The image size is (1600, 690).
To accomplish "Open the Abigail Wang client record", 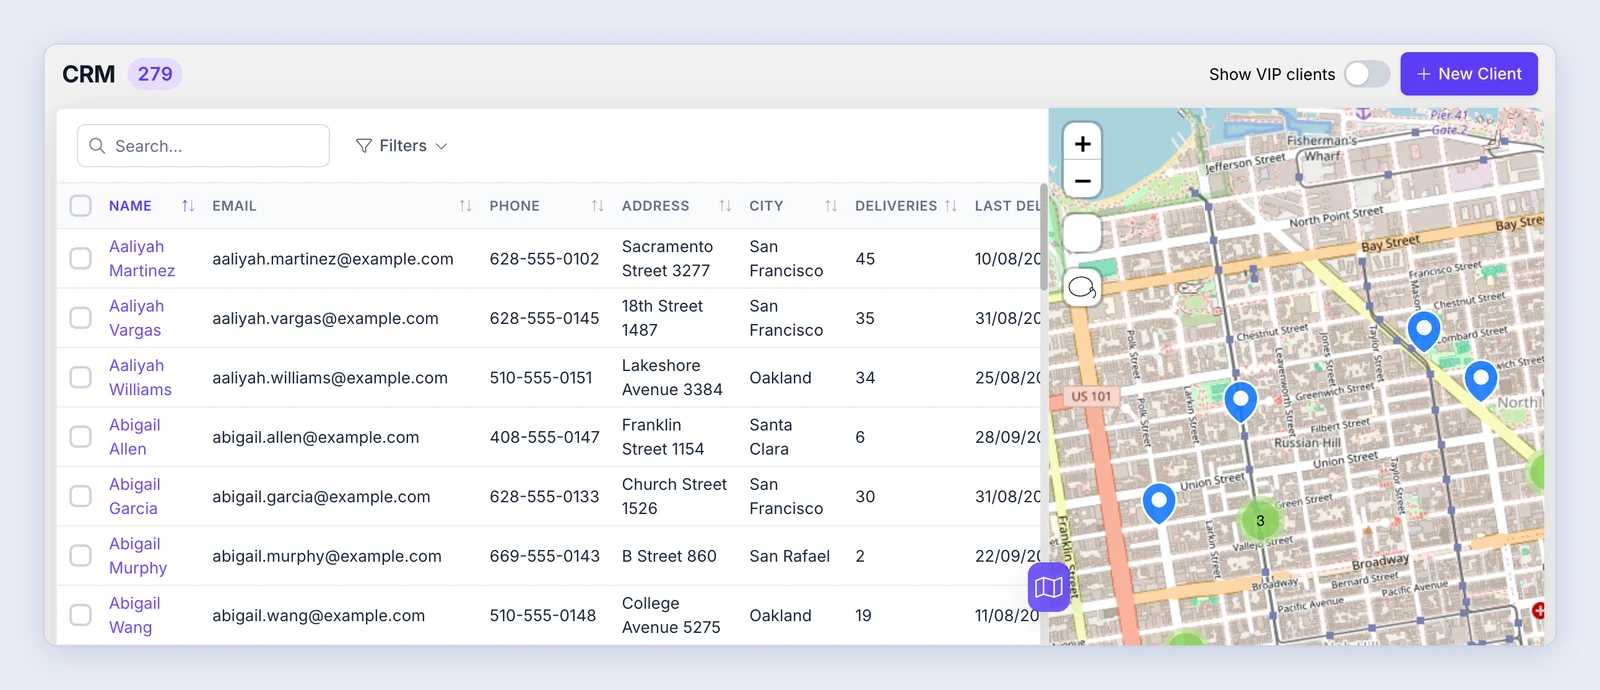I will click(134, 615).
